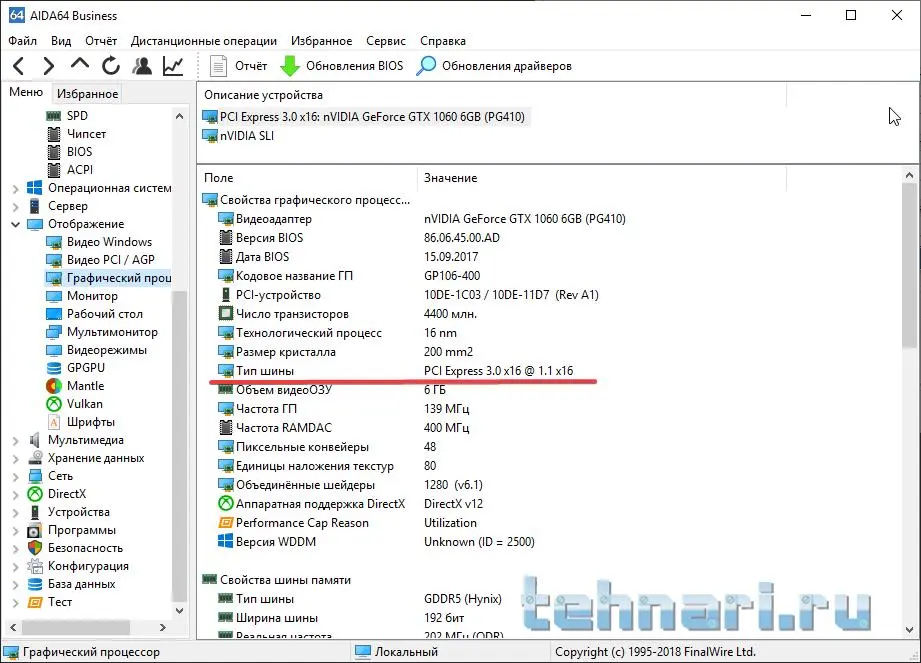This screenshot has height=663, width=921.
Task: Click the DirectX Xbox-style icon
Action: pos(35,494)
